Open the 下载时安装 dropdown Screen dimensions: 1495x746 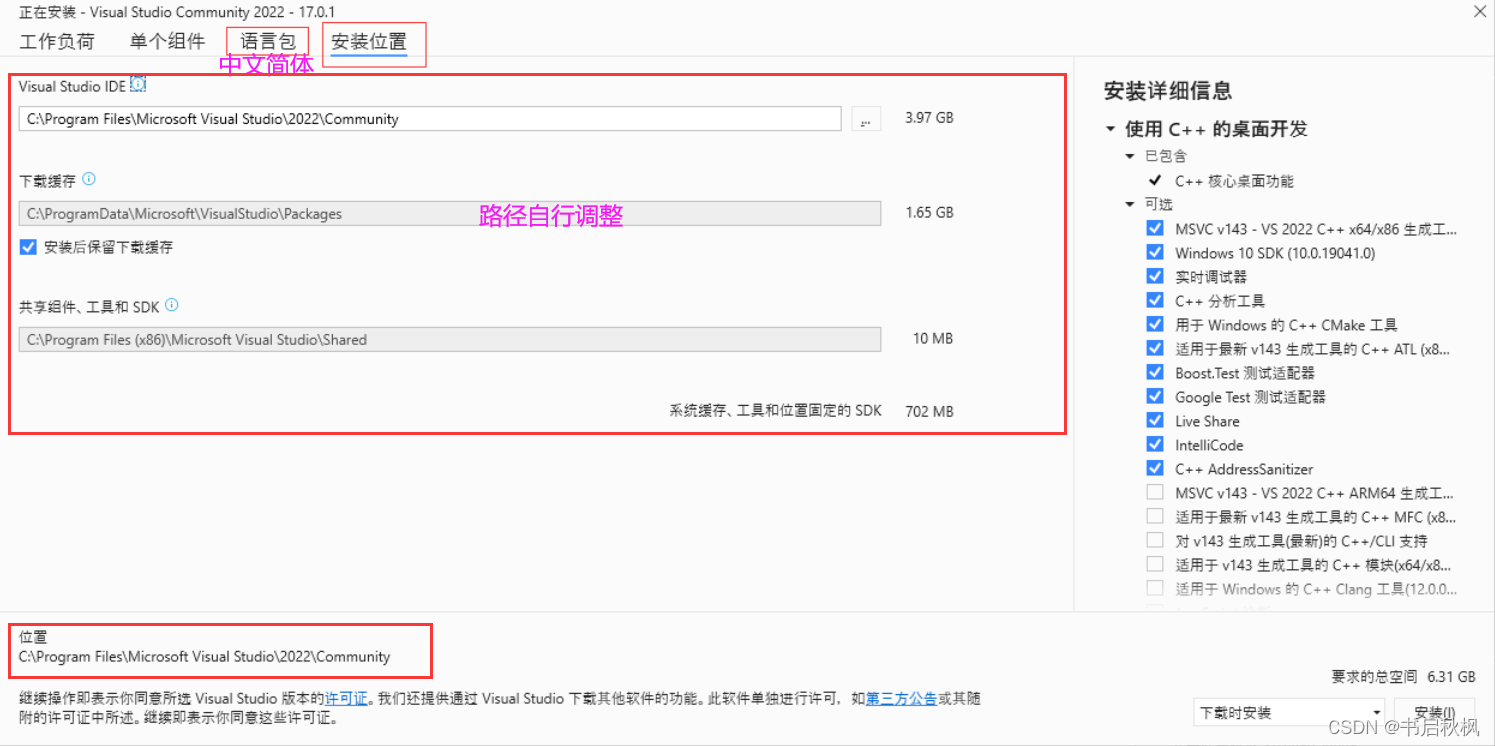pyautogui.click(x=1289, y=713)
